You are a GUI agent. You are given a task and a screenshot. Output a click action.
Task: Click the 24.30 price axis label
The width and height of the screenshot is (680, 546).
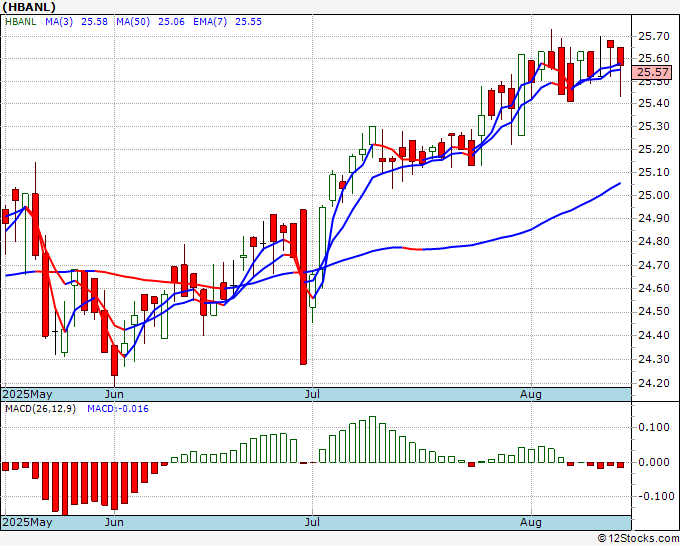[x=654, y=360]
